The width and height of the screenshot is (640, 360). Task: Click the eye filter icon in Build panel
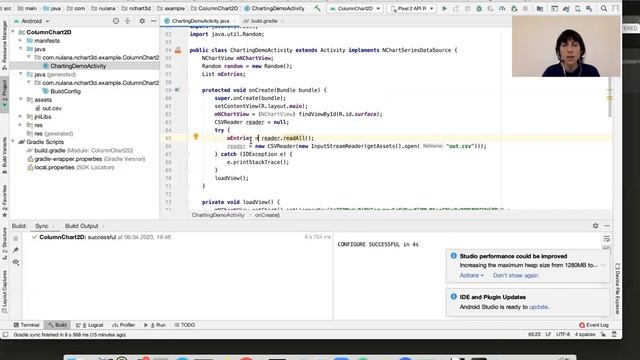point(16,262)
